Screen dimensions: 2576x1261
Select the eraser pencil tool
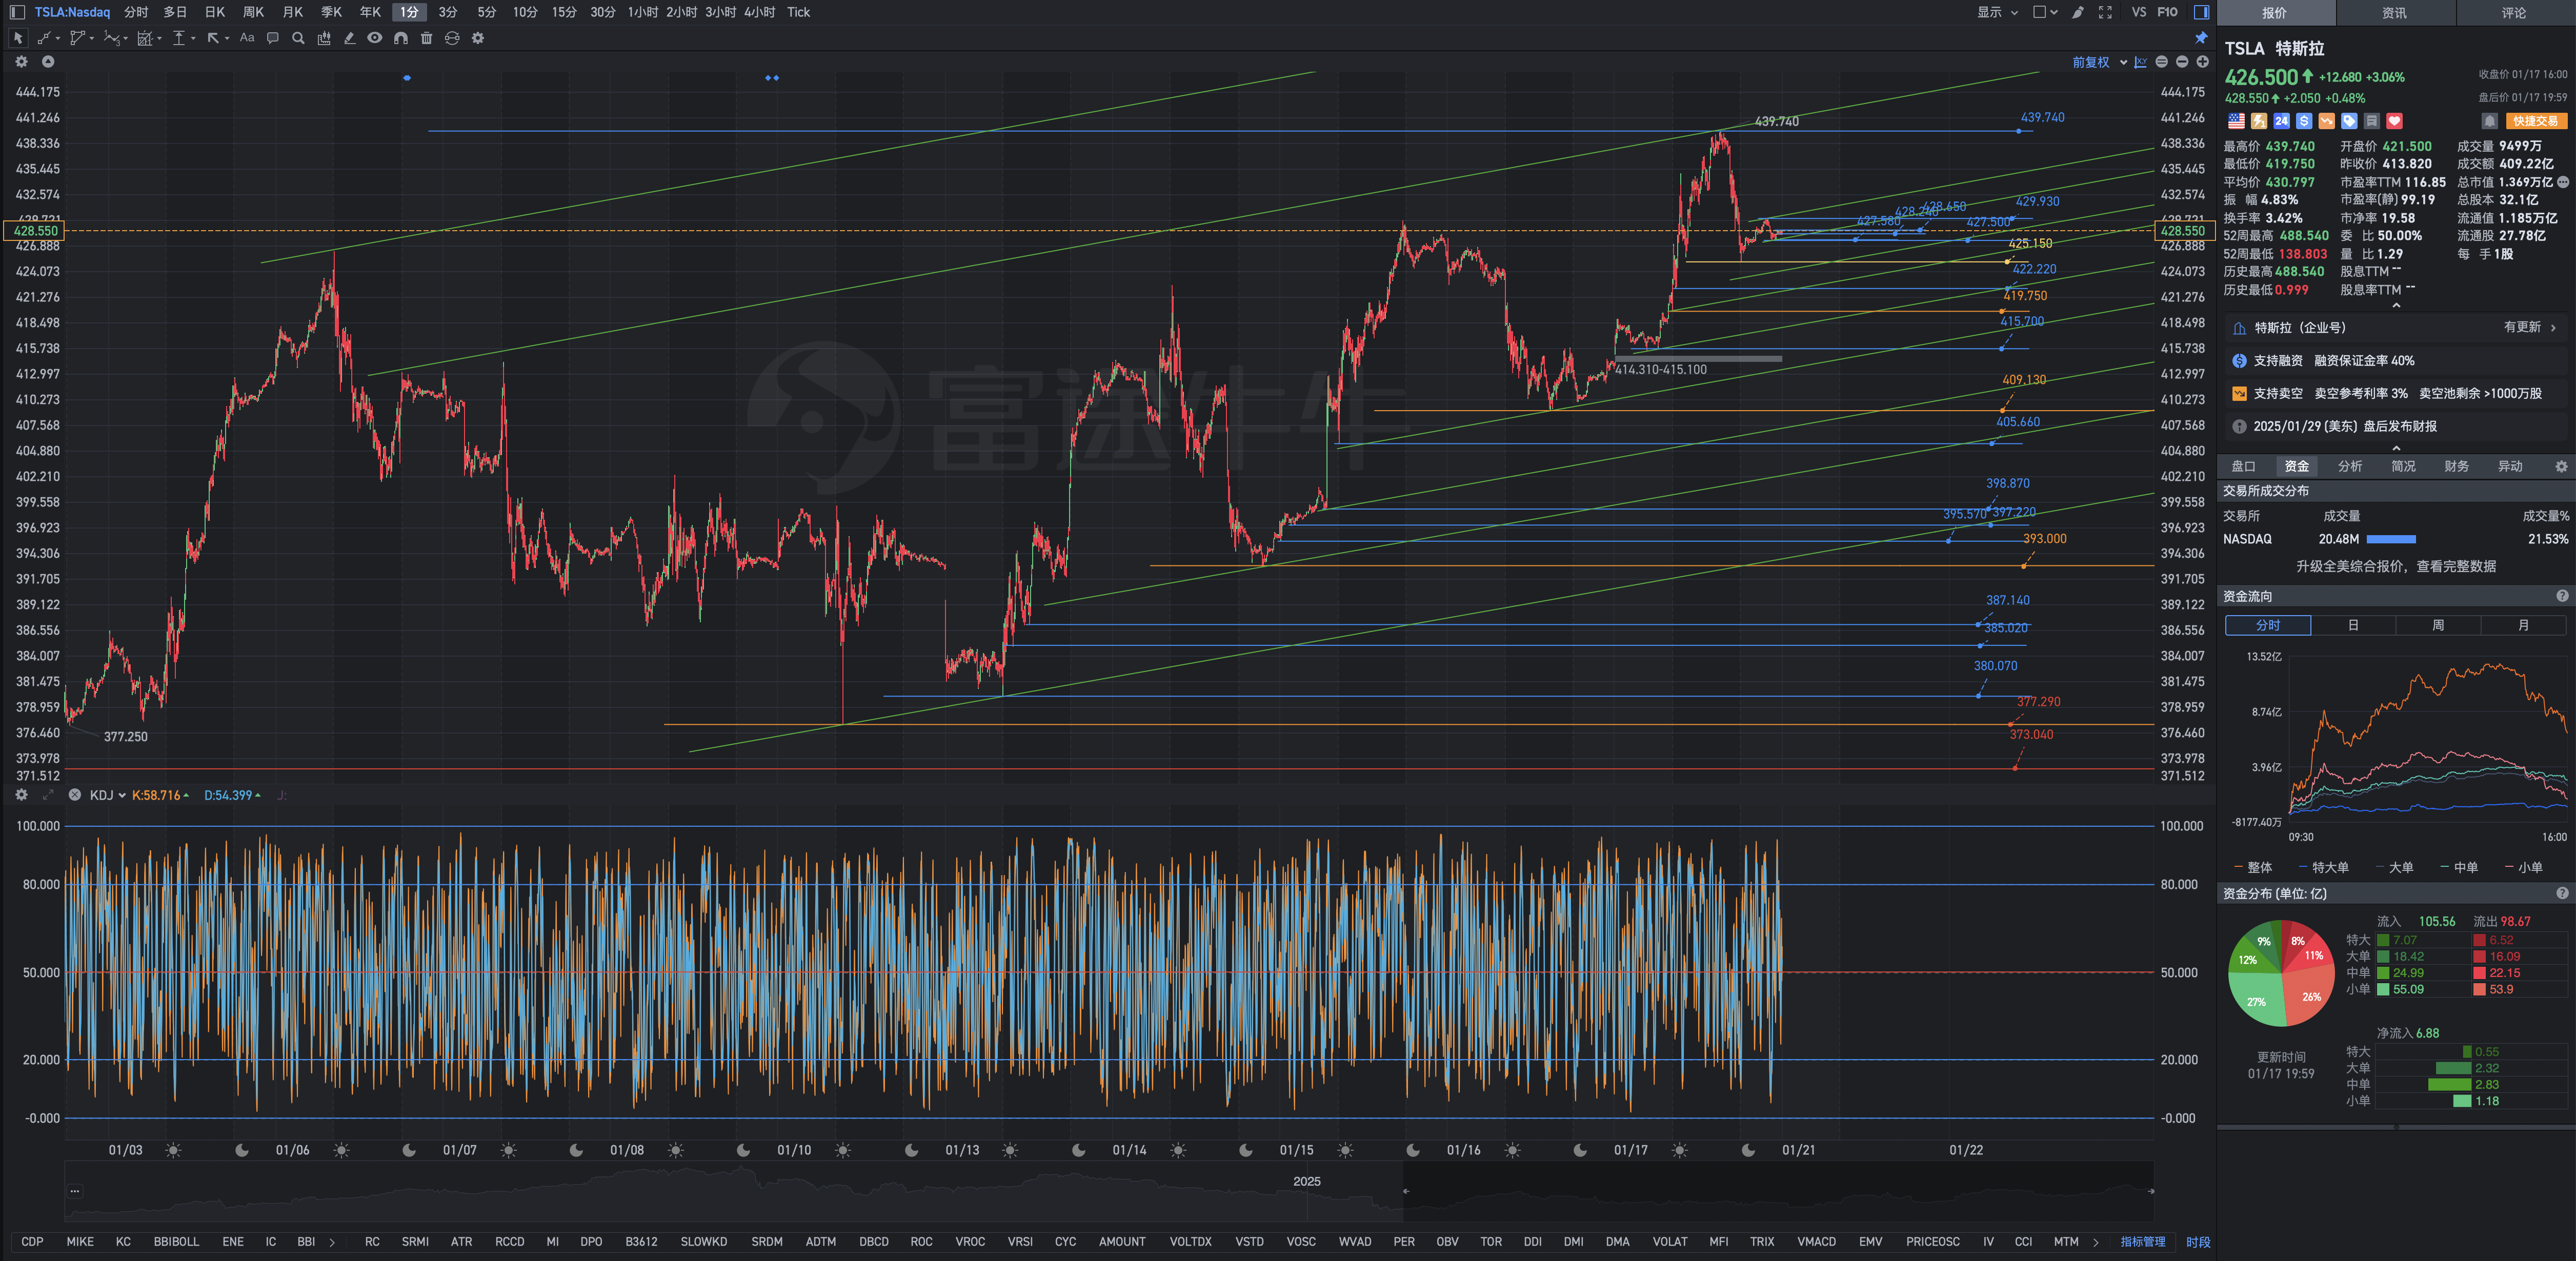pos(349,38)
